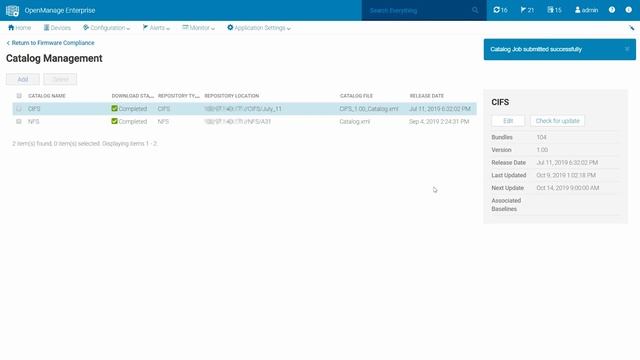
Task: Click the pin icon below header
Action: pyautogui.click(x=631, y=28)
